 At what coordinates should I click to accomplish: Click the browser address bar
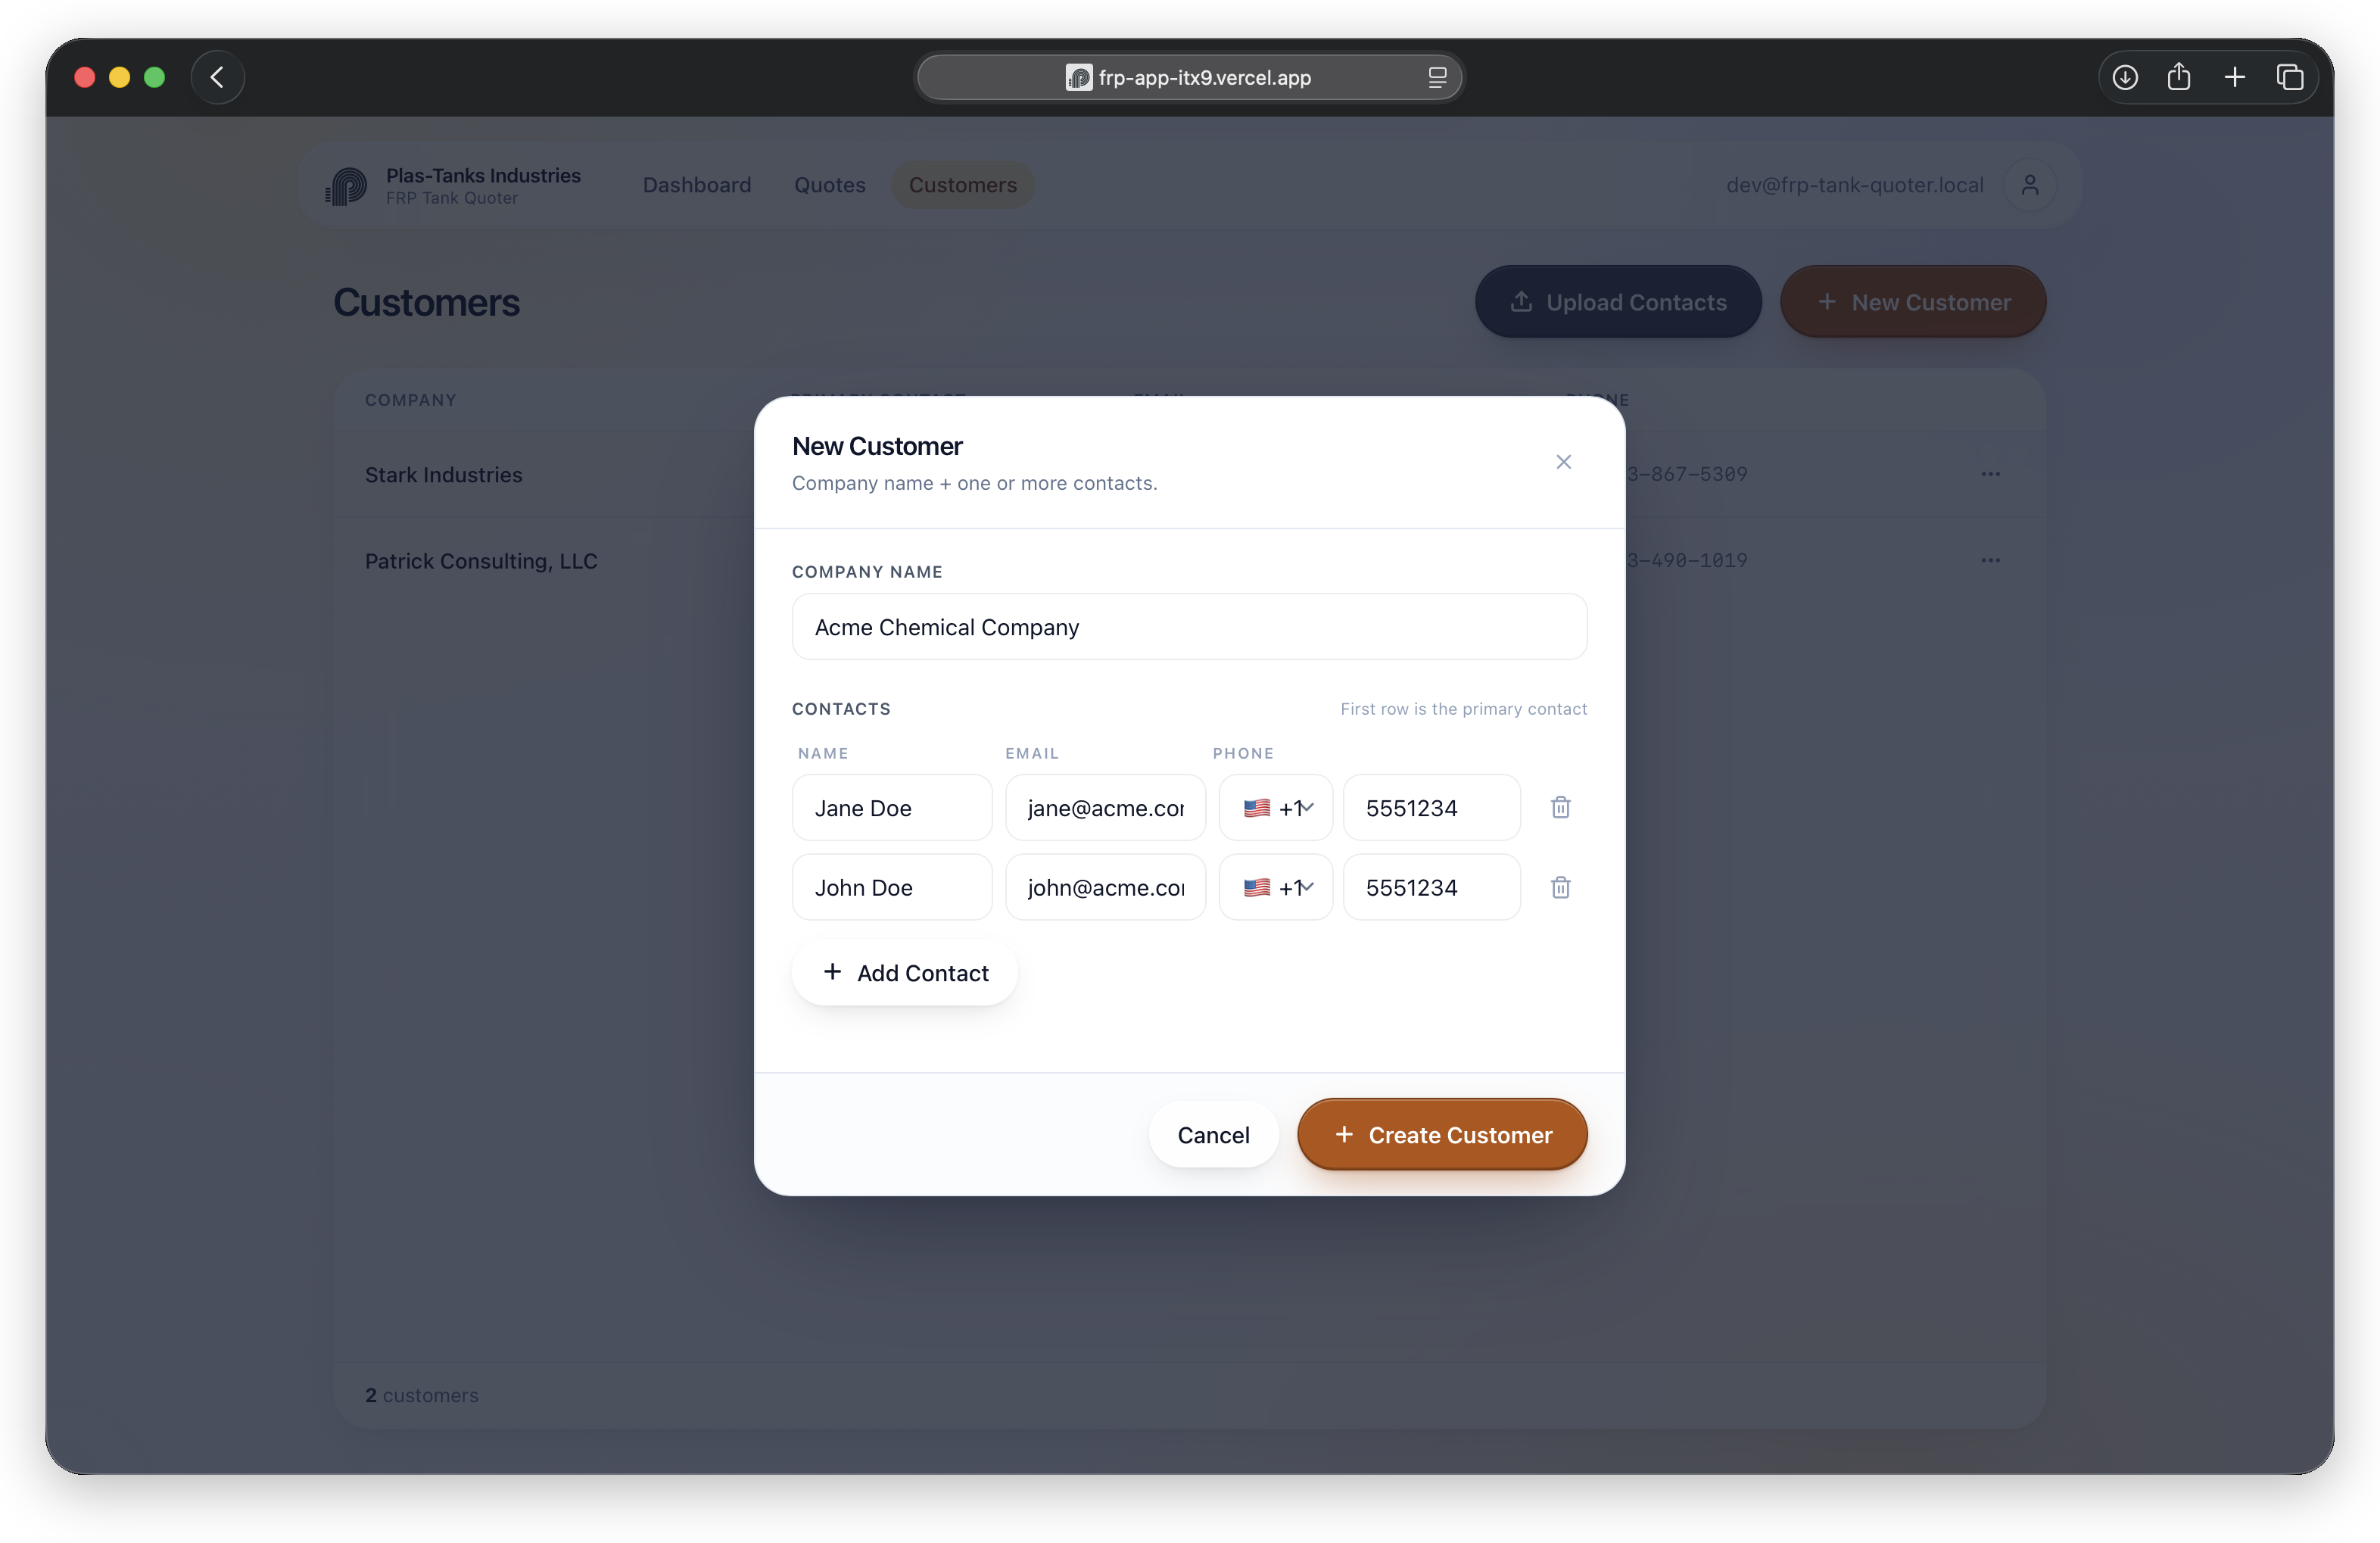[x=1189, y=77]
